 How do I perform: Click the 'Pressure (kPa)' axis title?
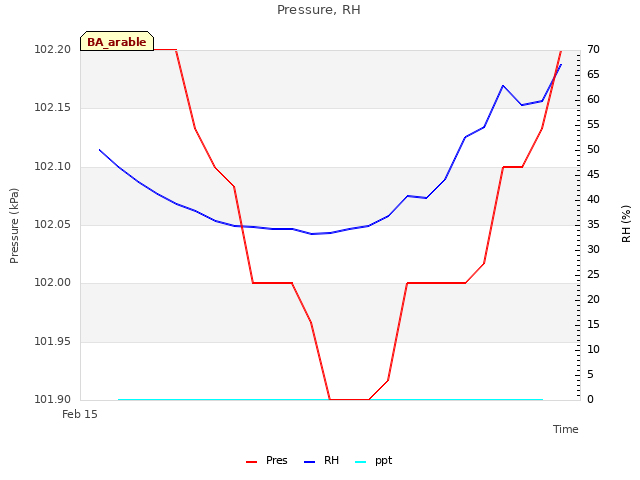14,226
